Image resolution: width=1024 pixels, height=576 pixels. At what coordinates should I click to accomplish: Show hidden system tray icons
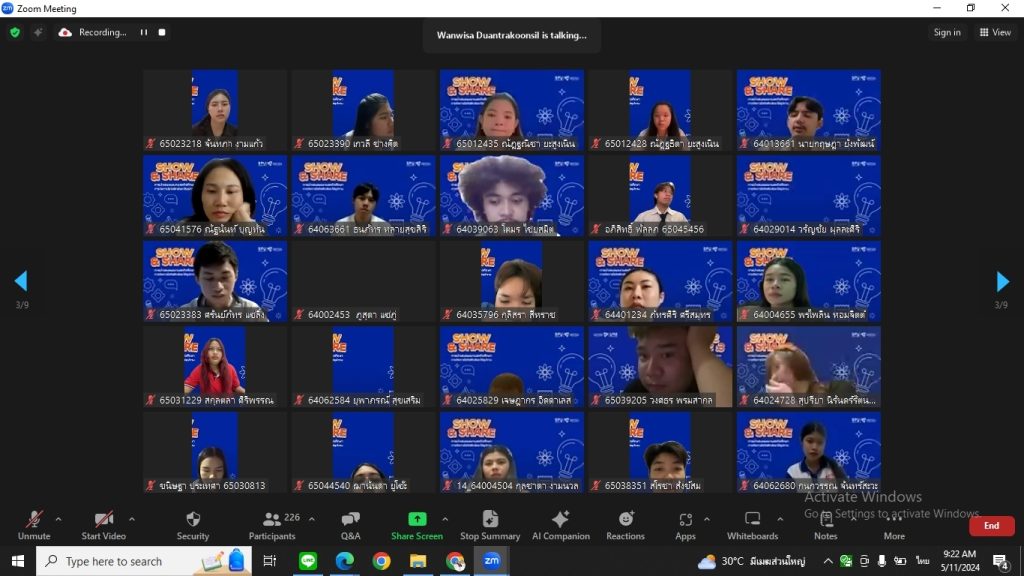tap(827, 561)
